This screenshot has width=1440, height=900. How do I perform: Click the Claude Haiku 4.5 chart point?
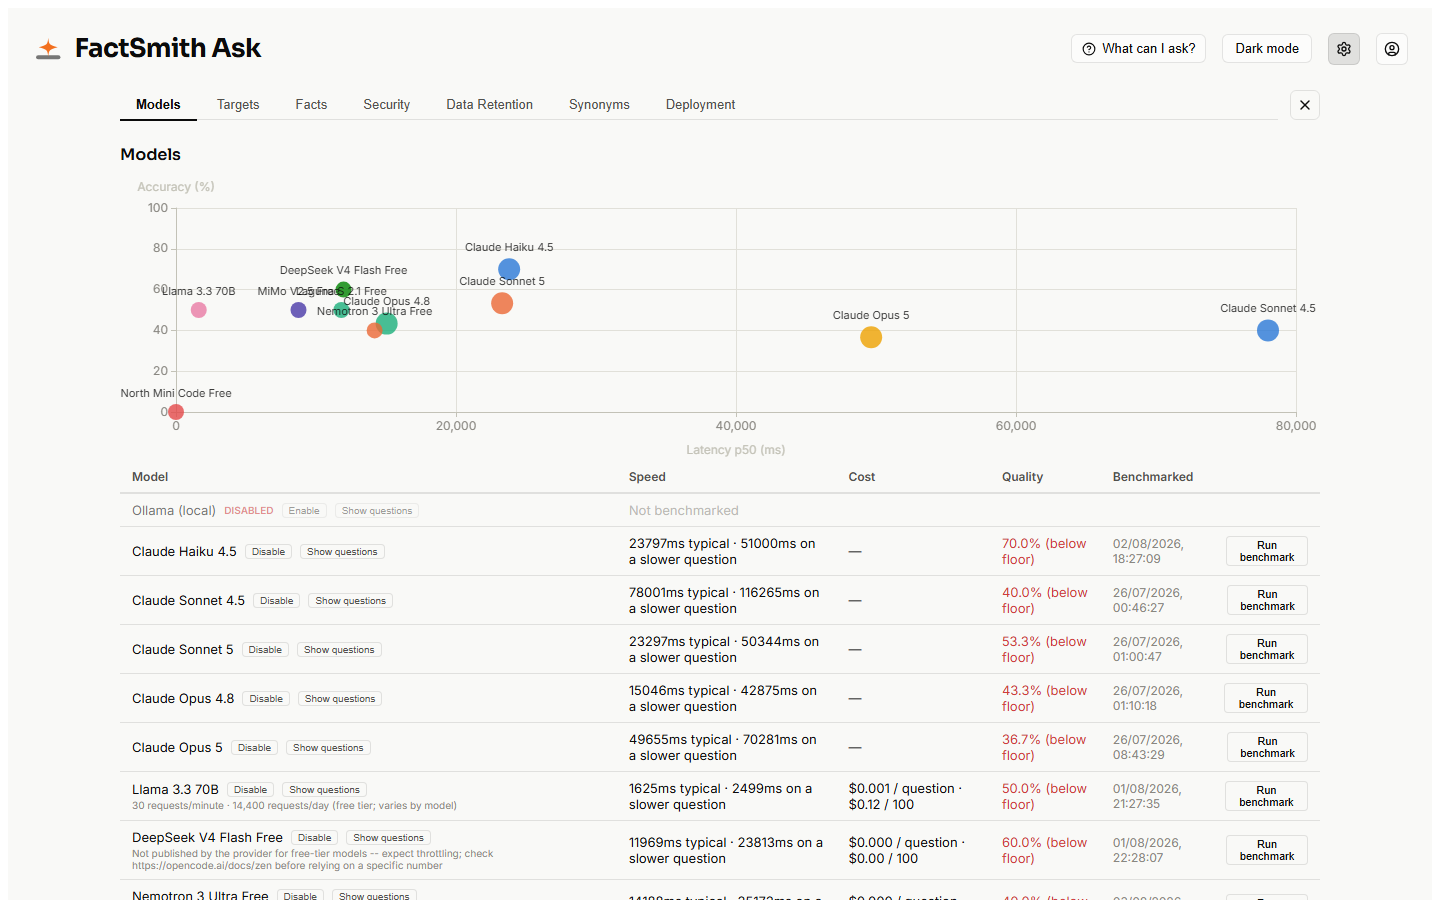509,269
